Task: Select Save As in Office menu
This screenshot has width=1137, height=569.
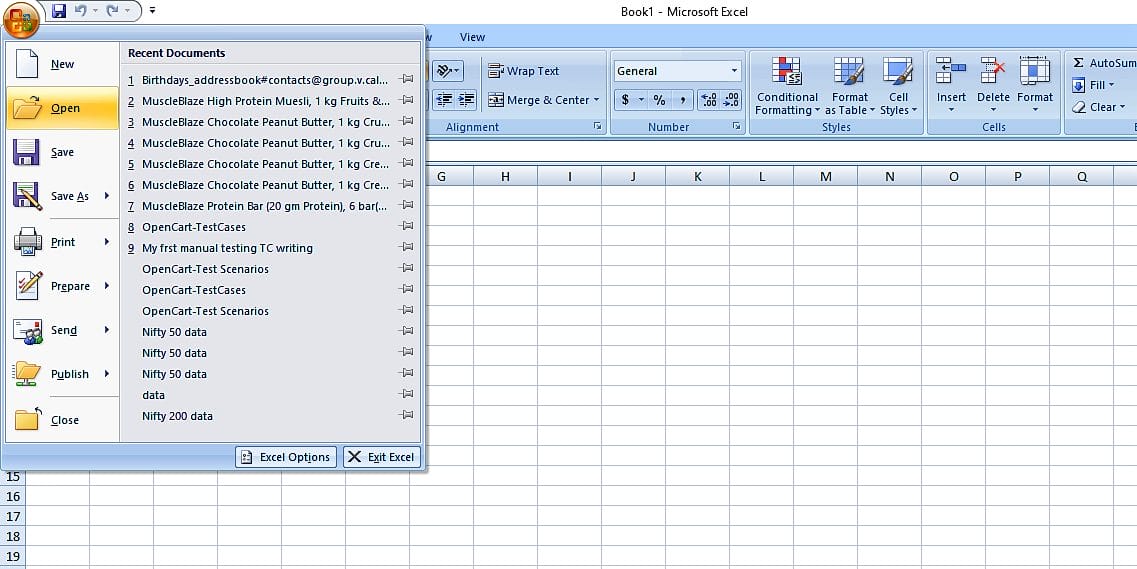Action: 69,197
